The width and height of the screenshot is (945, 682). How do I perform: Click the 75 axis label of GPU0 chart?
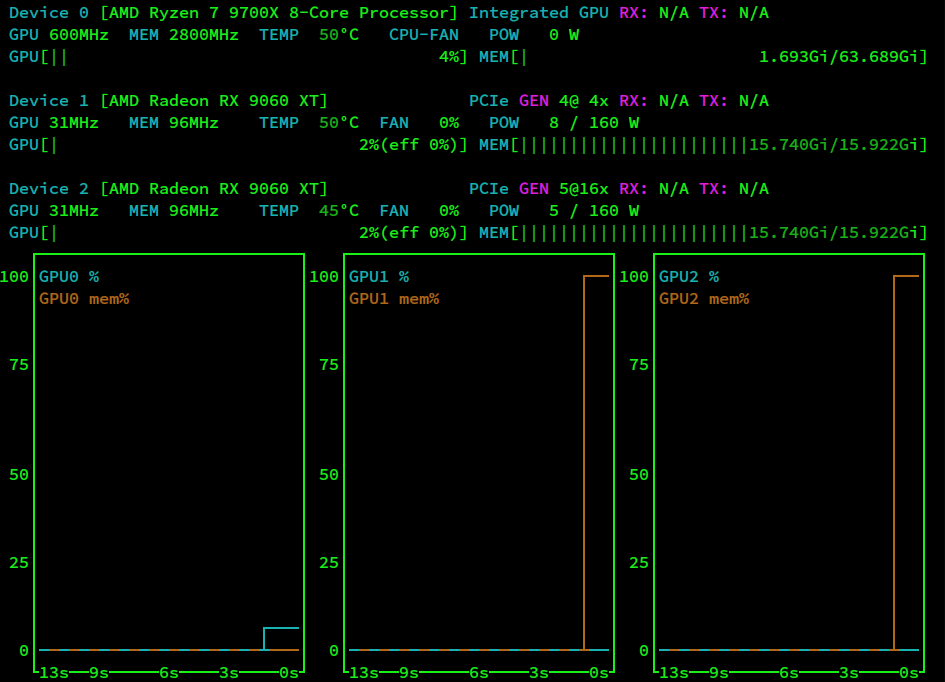point(19,364)
